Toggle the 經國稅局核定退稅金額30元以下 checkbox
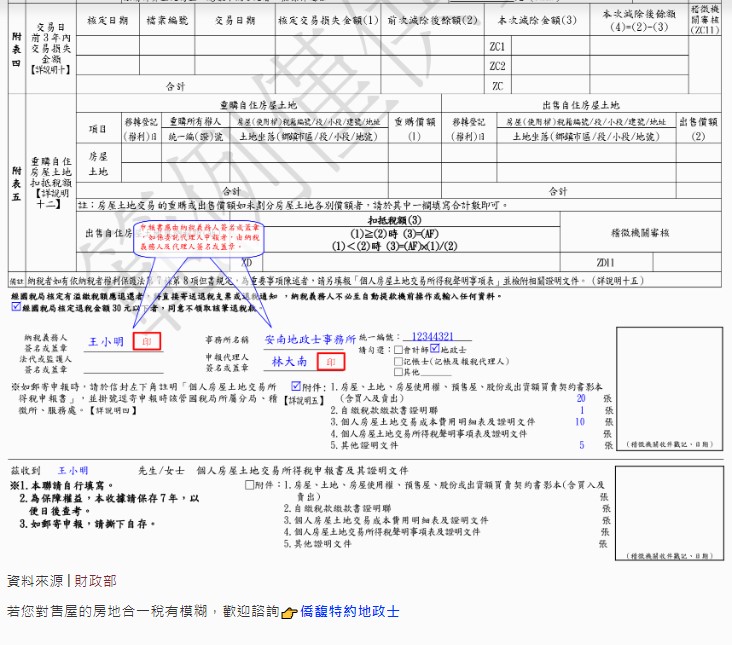This screenshot has height=645, width=732. pos(16,307)
